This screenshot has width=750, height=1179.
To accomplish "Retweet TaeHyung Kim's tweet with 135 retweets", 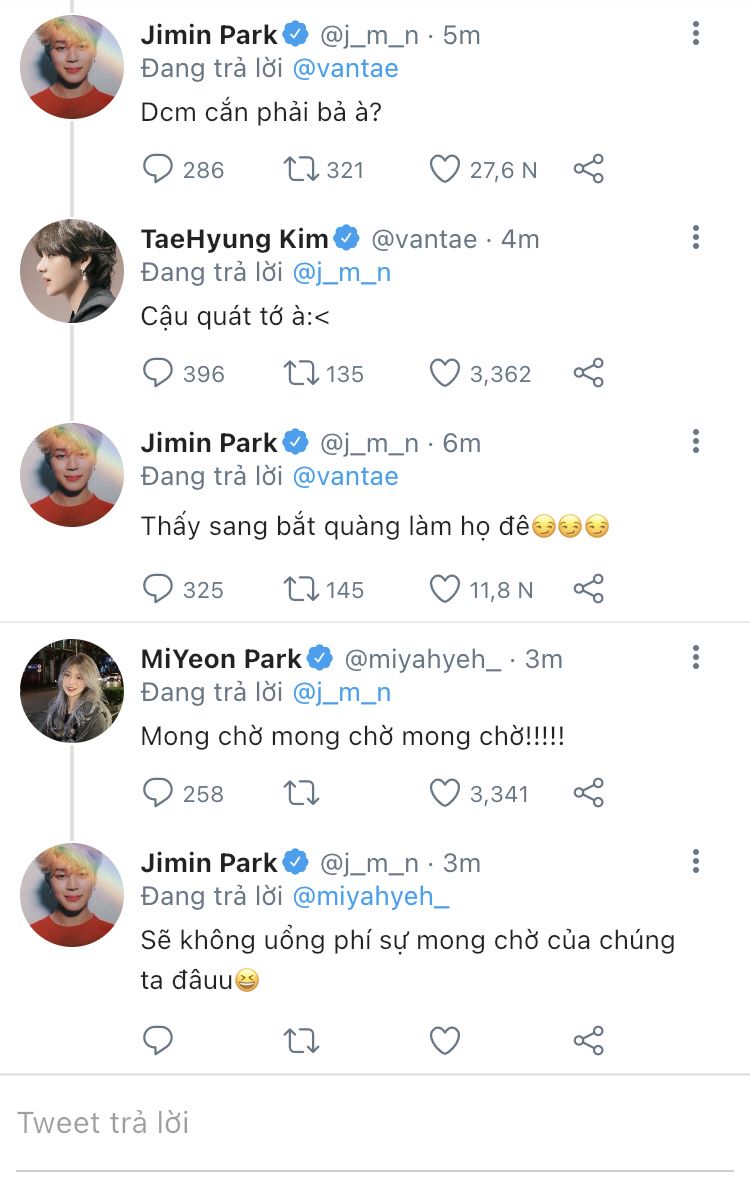I will pyautogui.click(x=301, y=373).
